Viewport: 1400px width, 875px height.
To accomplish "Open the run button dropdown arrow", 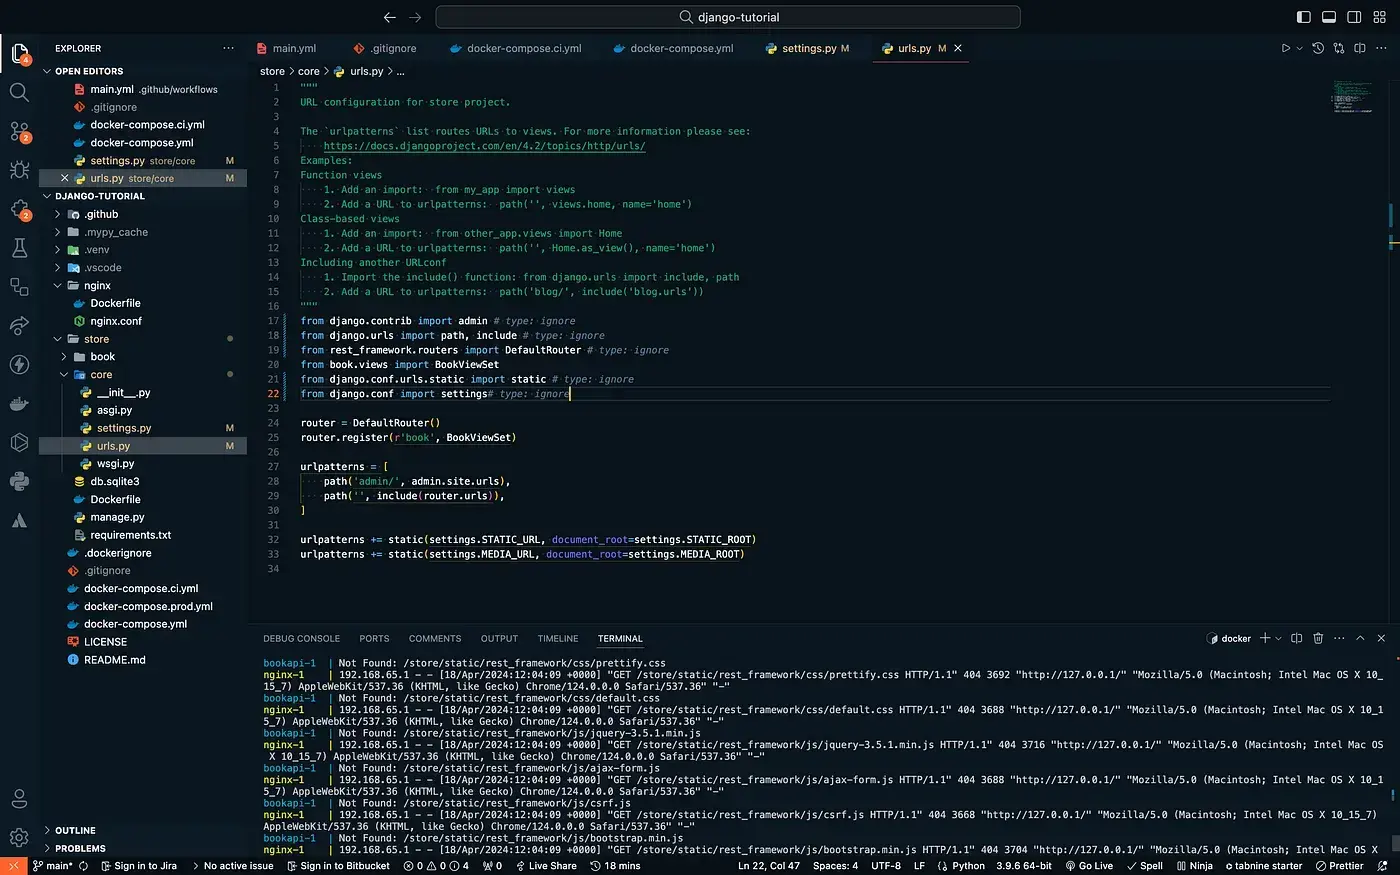I will coord(1300,48).
